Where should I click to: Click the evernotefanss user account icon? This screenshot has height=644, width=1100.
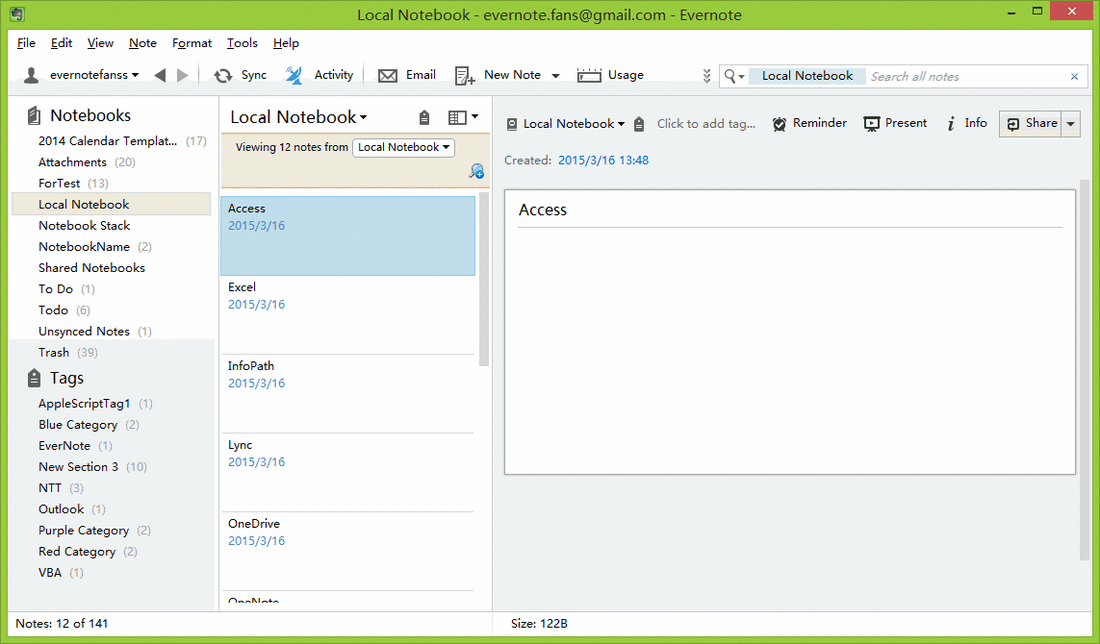31,75
